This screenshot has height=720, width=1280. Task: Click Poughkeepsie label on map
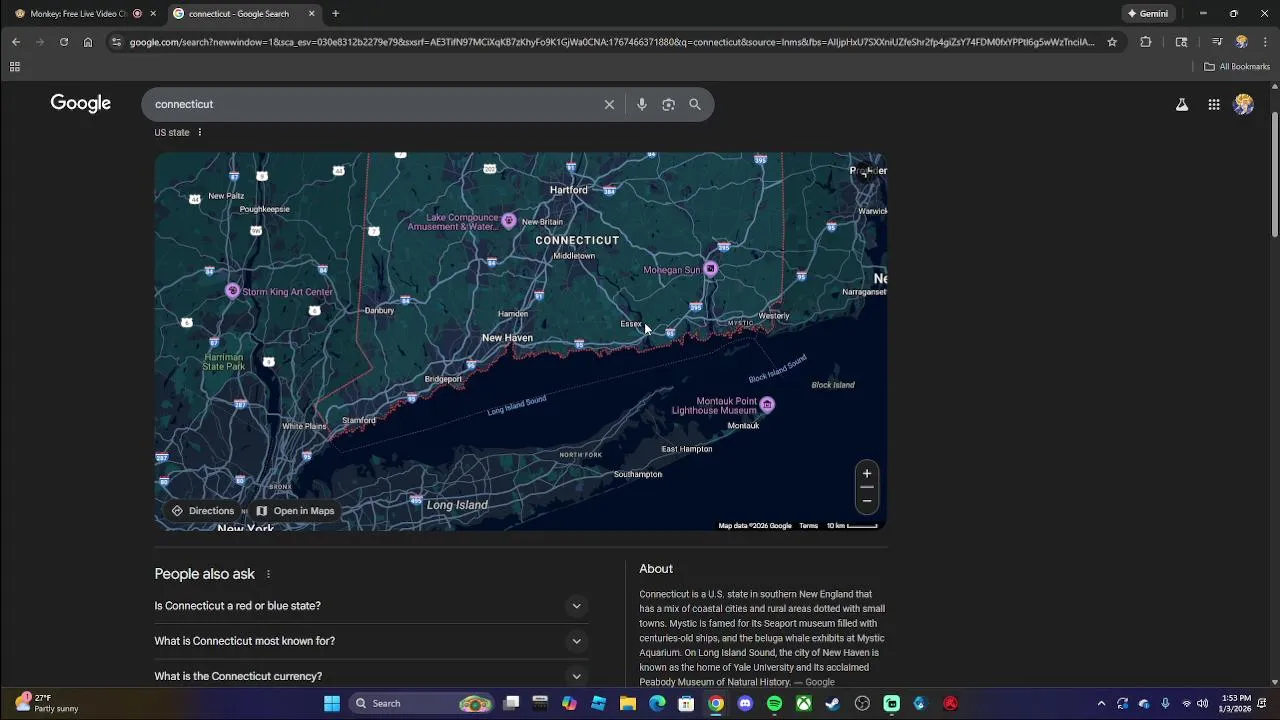pyautogui.click(x=264, y=209)
